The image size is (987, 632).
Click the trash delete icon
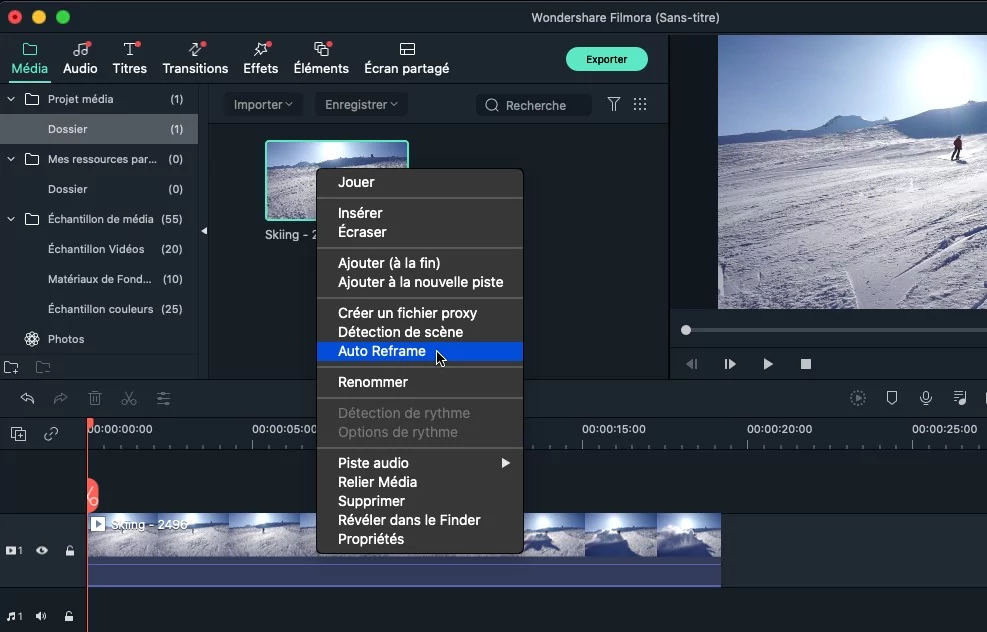pos(94,398)
